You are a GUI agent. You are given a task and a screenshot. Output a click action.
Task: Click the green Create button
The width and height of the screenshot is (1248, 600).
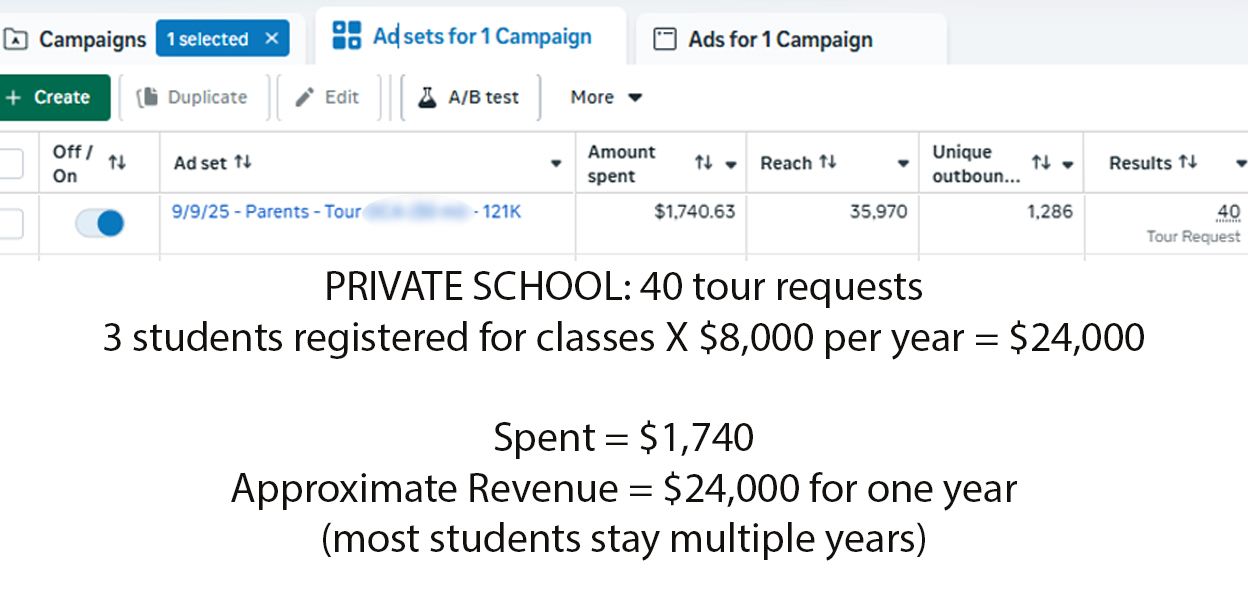(50, 97)
